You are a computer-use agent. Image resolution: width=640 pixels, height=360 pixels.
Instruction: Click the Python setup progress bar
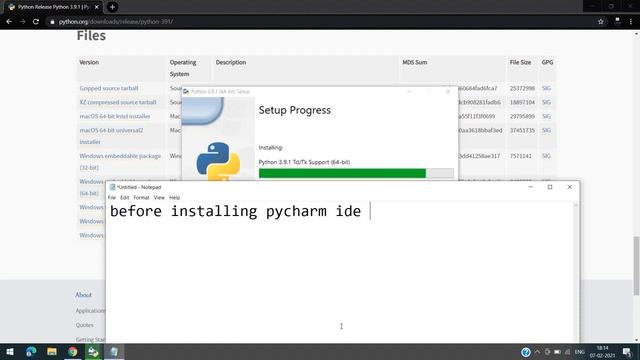tap(356, 173)
